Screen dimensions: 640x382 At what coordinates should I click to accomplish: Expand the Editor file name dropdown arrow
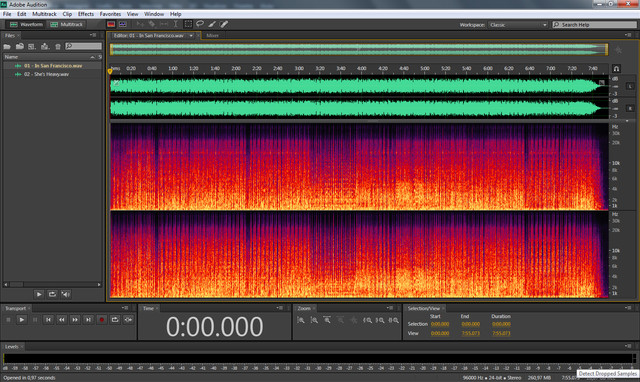click(191, 36)
